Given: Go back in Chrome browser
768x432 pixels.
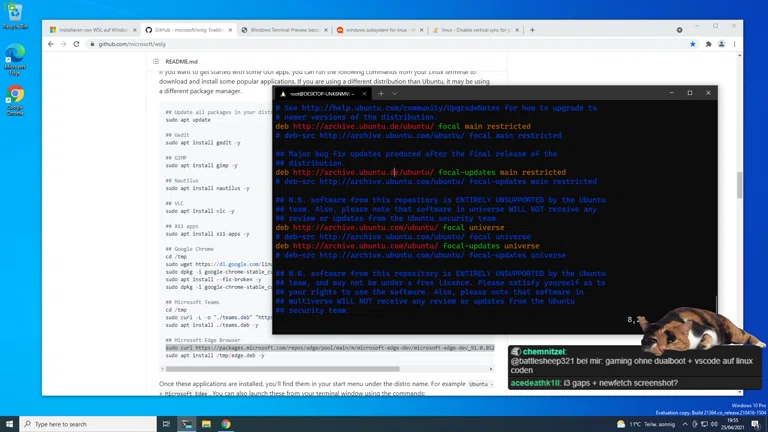Looking at the screenshot, I should pyautogui.click(x=51, y=44).
